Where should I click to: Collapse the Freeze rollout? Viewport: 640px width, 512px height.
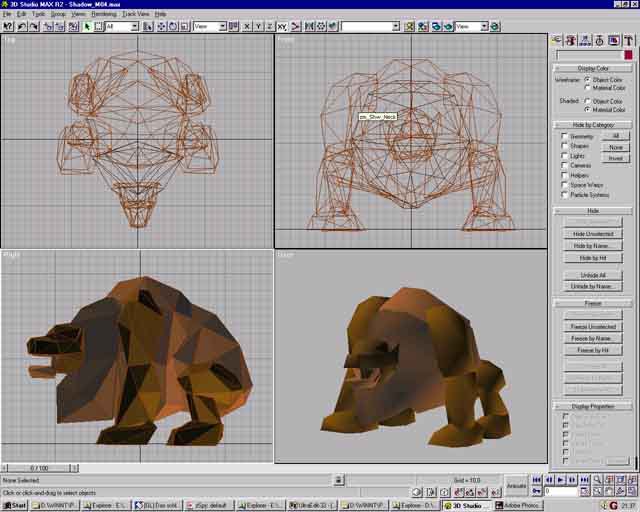[x=594, y=302]
